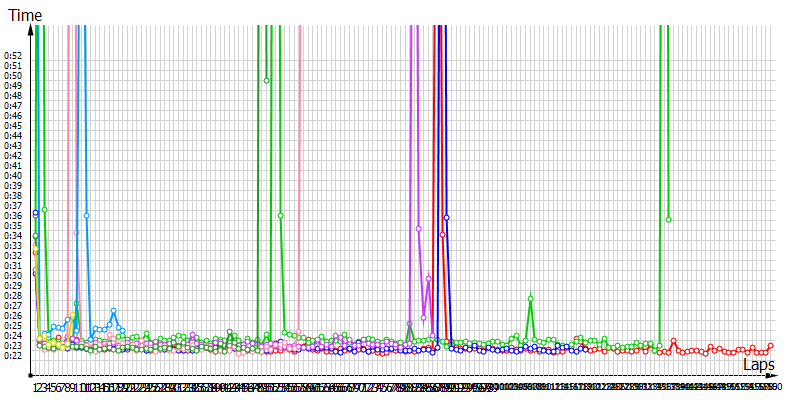This screenshot has width=800, height=400.
Task: Select the green spike point near 0:28
Action: (x=530, y=298)
